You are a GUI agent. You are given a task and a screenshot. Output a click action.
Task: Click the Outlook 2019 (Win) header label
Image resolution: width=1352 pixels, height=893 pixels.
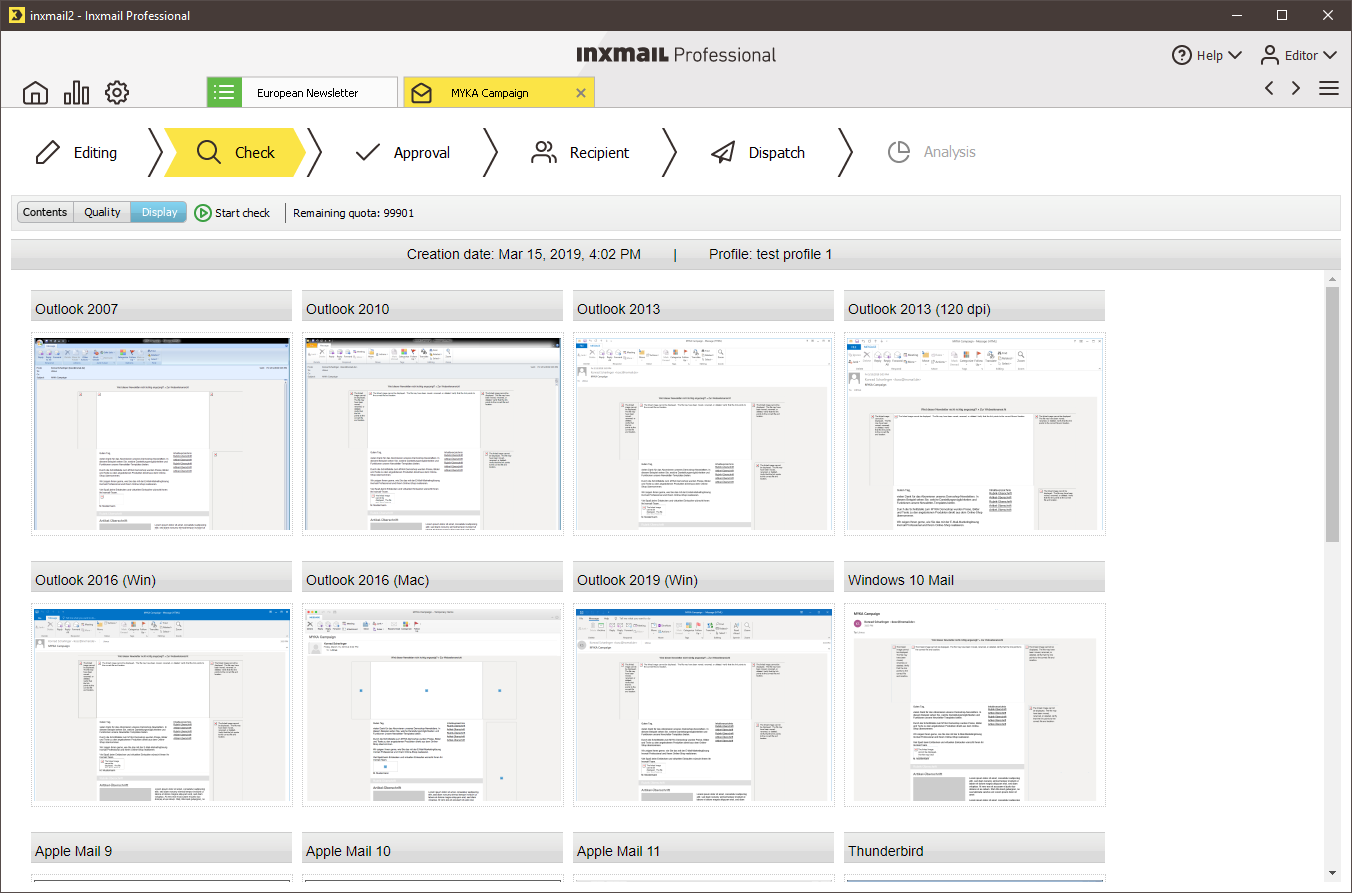coord(704,579)
